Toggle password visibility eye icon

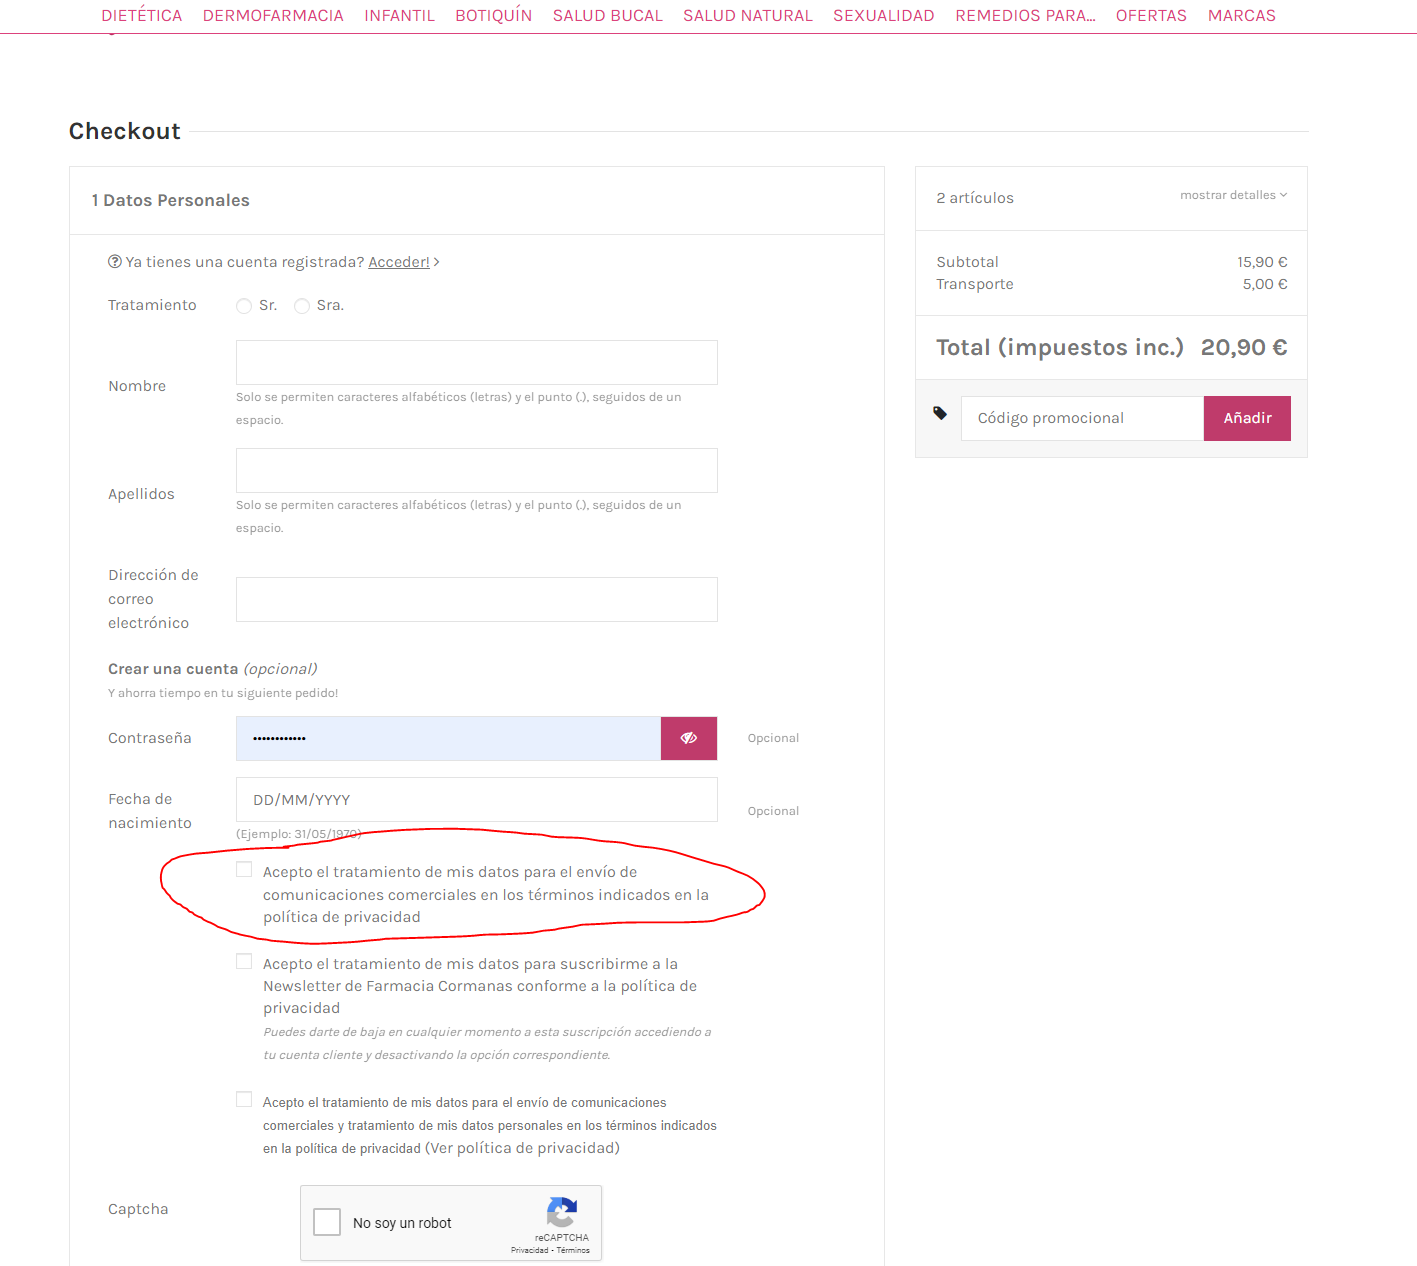coord(689,738)
